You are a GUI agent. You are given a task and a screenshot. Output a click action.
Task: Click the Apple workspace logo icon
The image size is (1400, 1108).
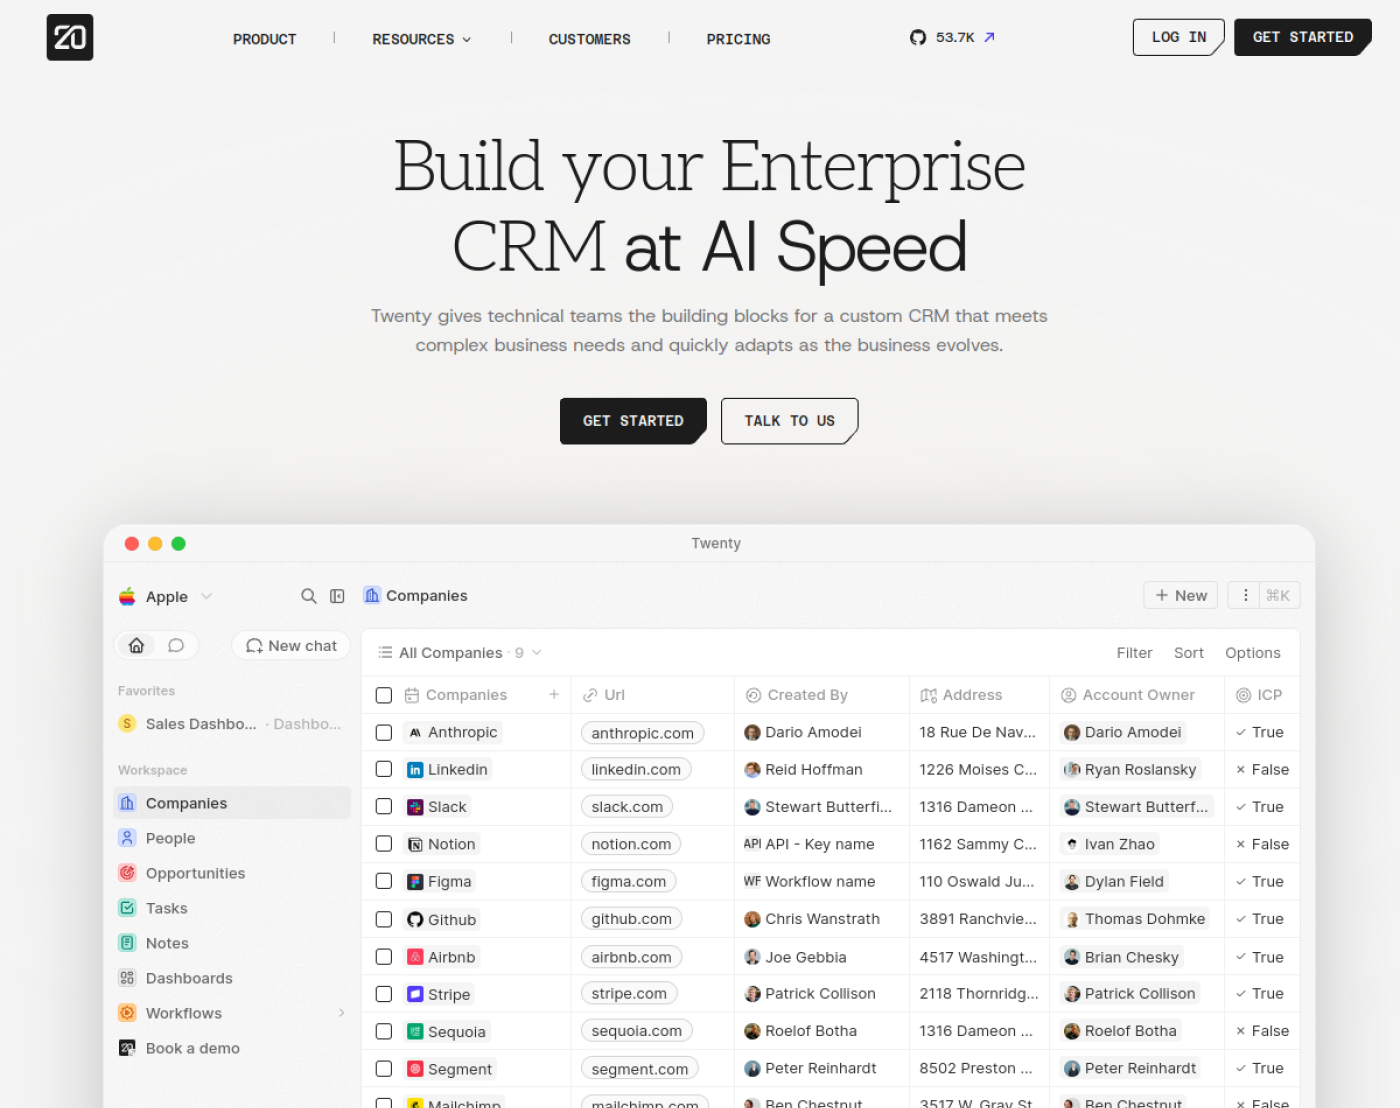(127, 597)
